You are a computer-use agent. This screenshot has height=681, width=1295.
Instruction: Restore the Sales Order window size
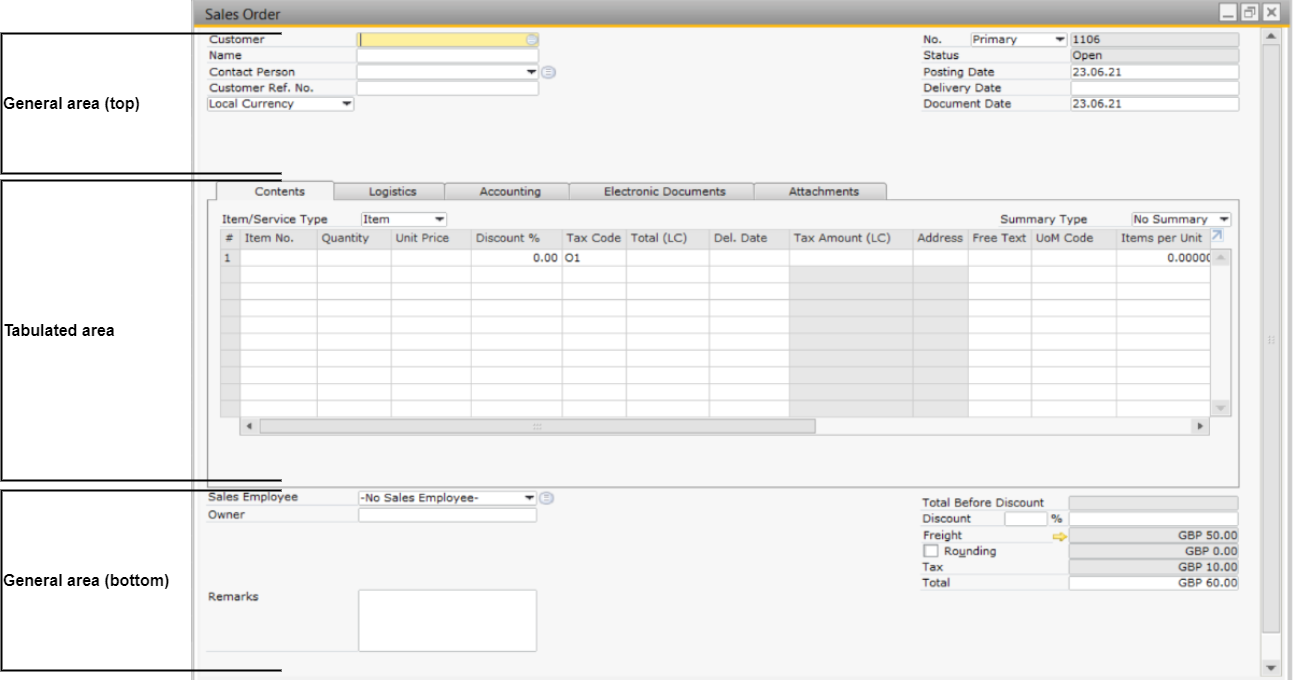point(1249,13)
